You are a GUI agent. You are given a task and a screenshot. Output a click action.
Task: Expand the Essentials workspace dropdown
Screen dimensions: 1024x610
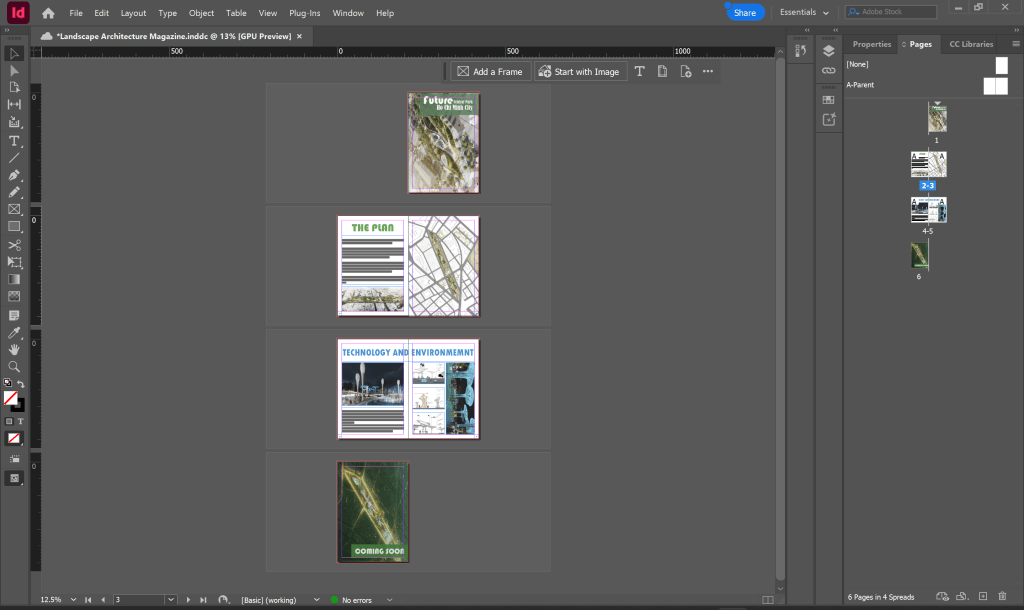point(805,13)
